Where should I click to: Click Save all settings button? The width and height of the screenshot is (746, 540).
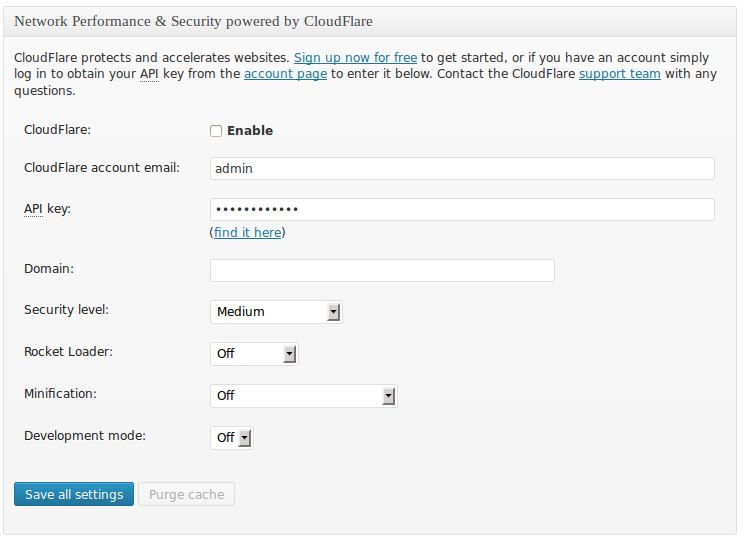(x=74, y=494)
